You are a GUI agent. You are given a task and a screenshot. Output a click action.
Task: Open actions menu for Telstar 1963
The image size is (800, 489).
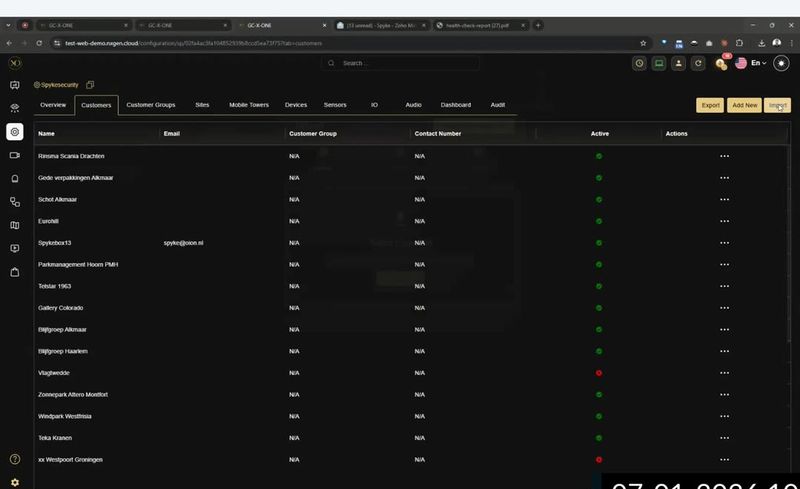click(x=724, y=286)
